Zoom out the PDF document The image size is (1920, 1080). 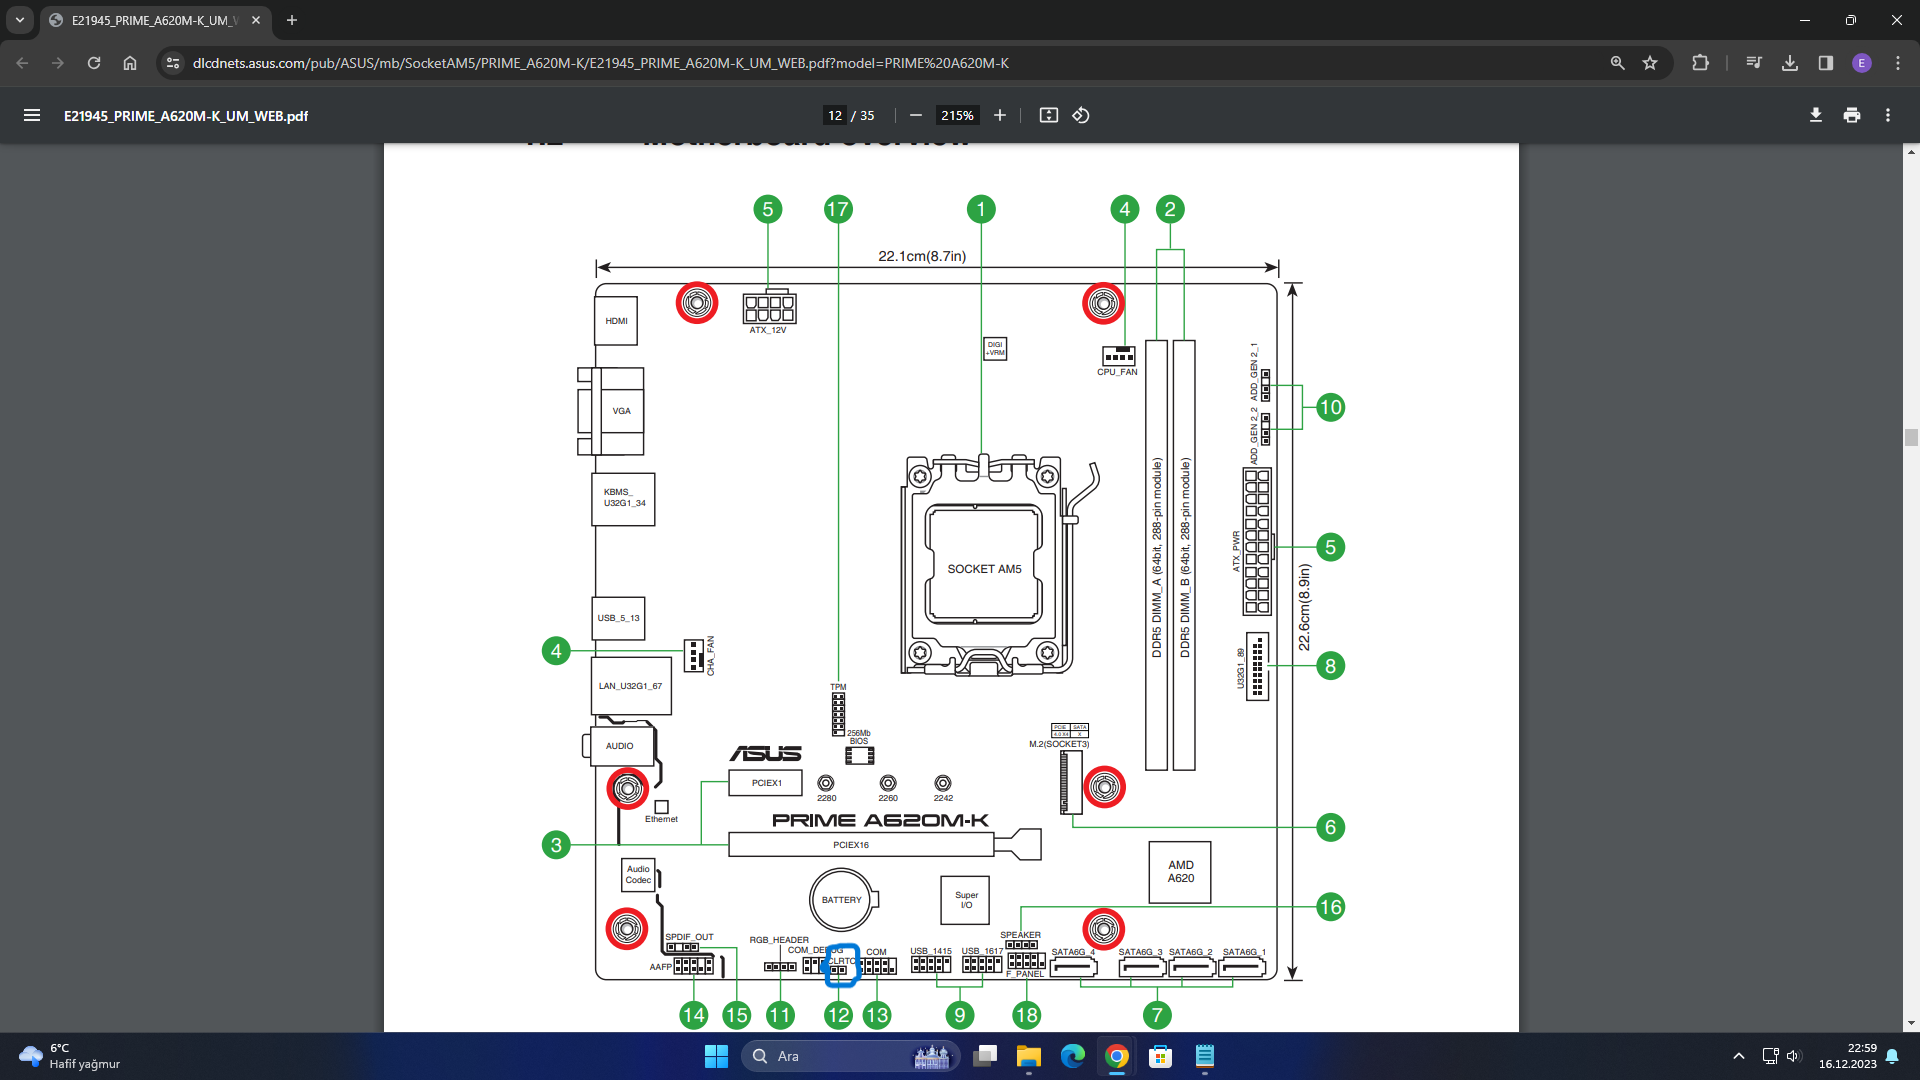click(x=915, y=115)
